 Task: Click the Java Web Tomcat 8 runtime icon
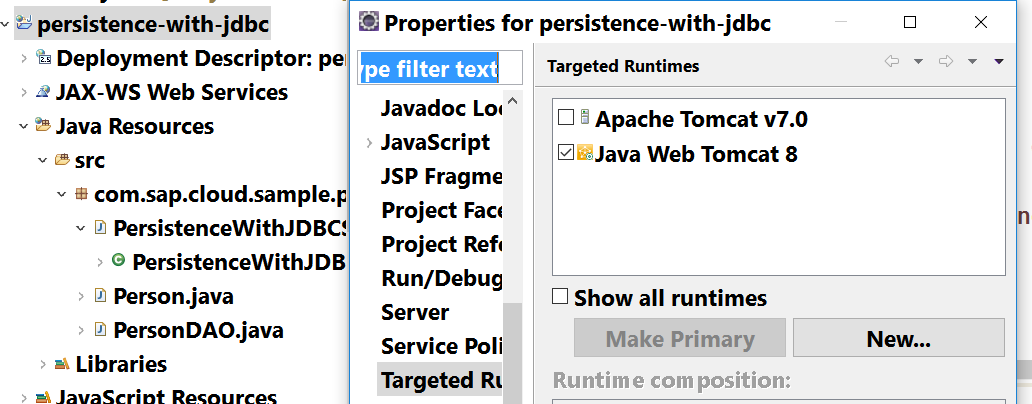585,153
